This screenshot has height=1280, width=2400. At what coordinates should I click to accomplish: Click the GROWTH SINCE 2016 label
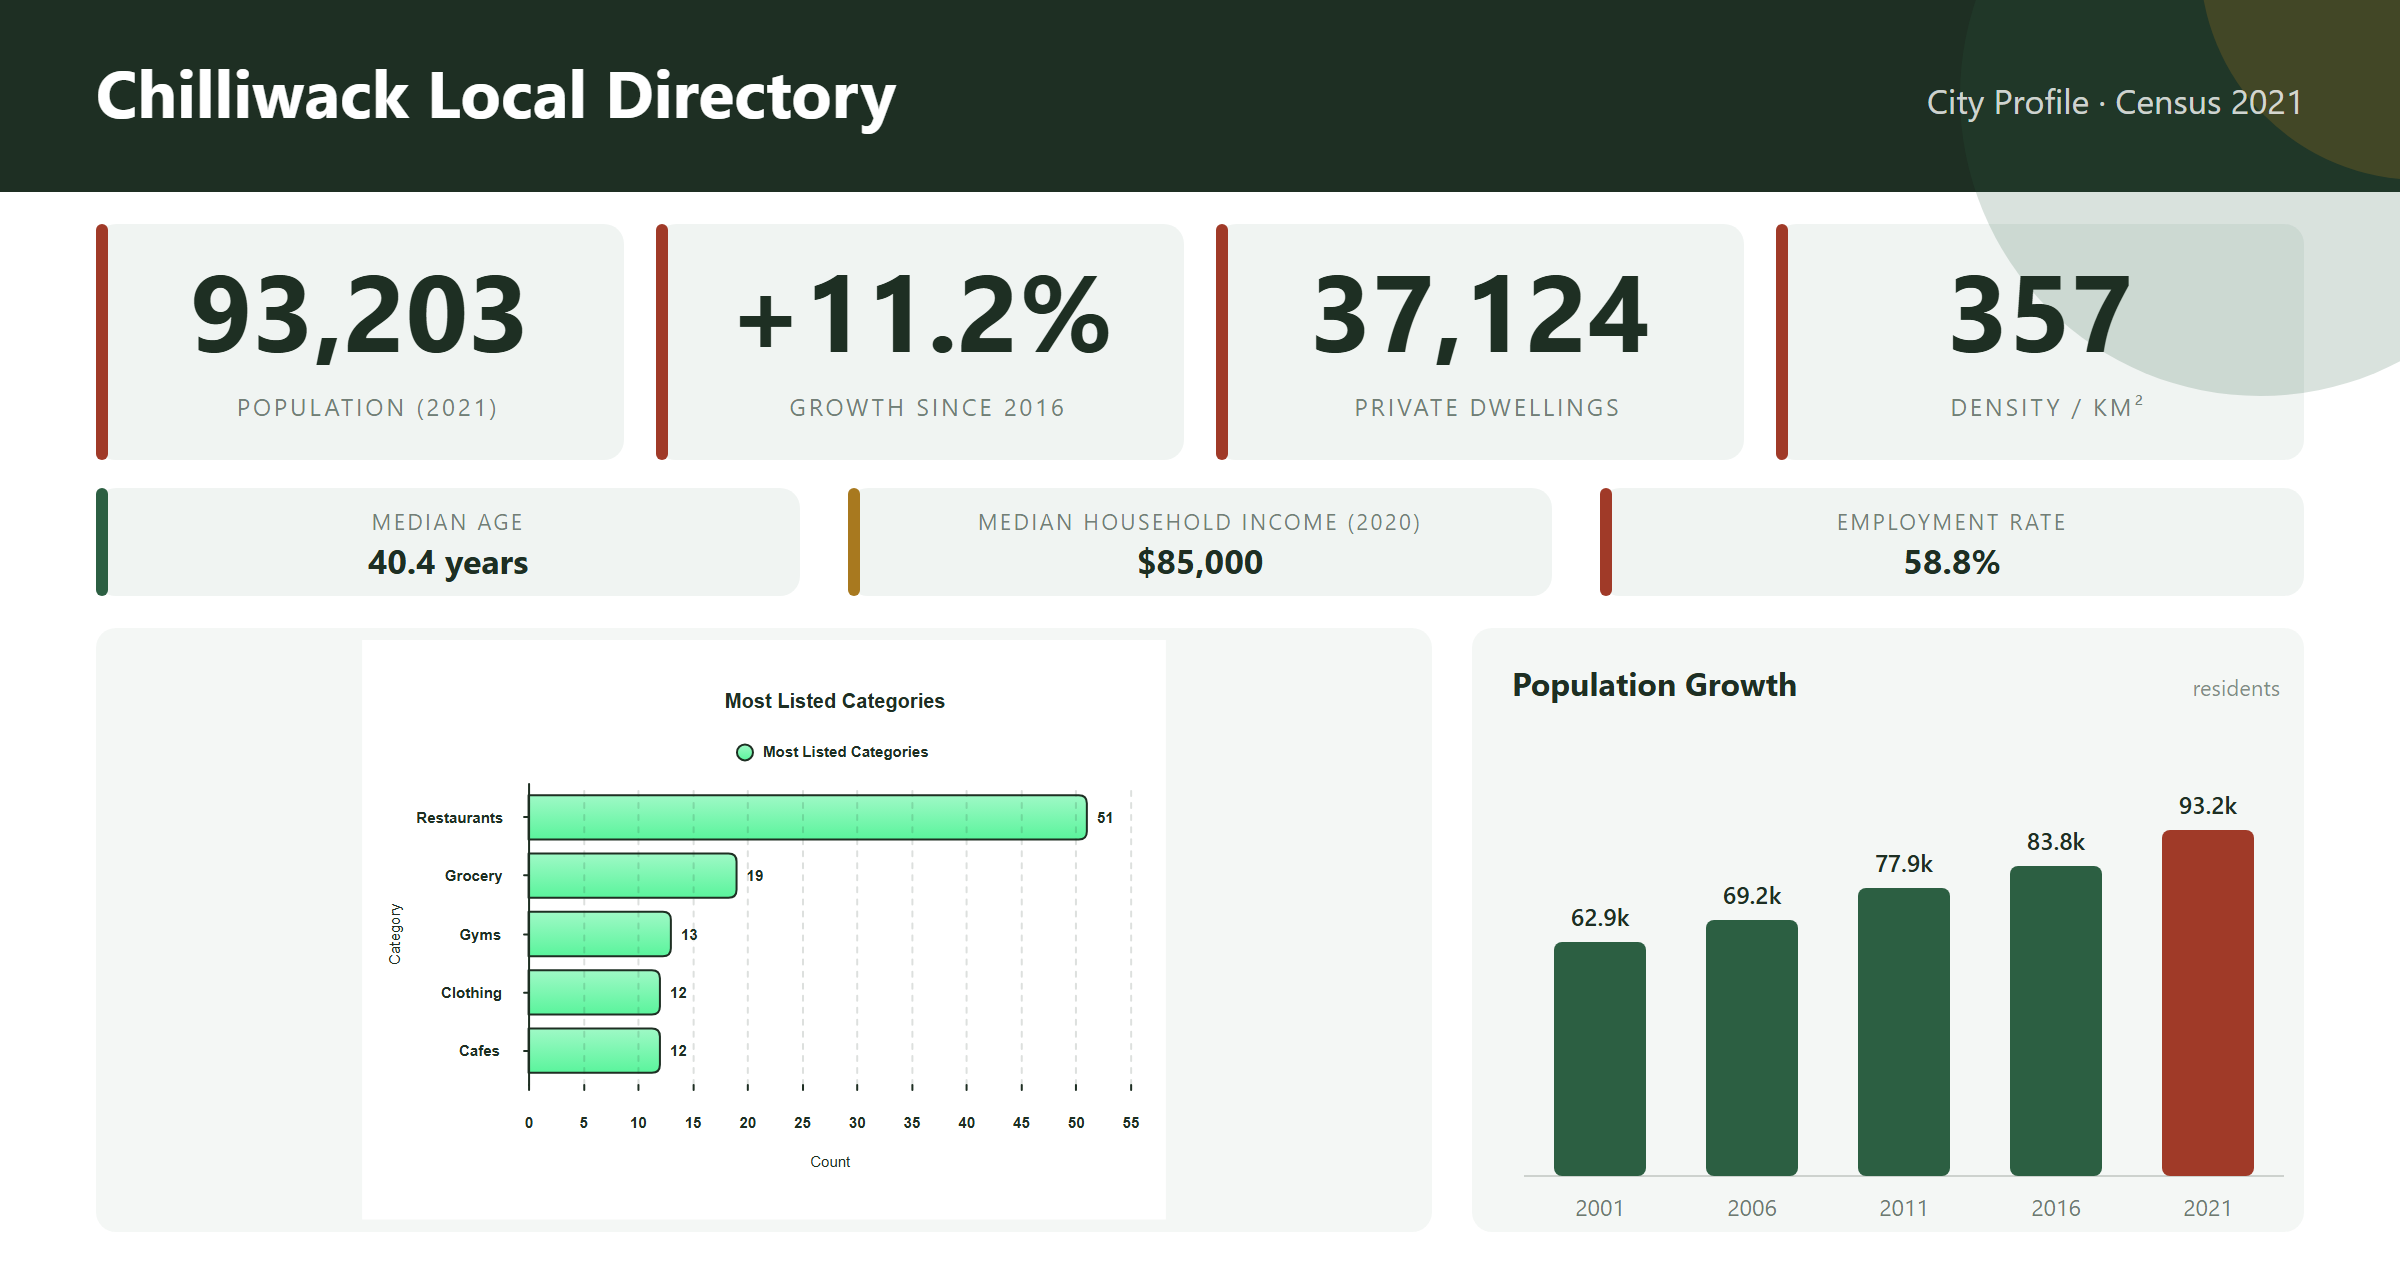[927, 408]
